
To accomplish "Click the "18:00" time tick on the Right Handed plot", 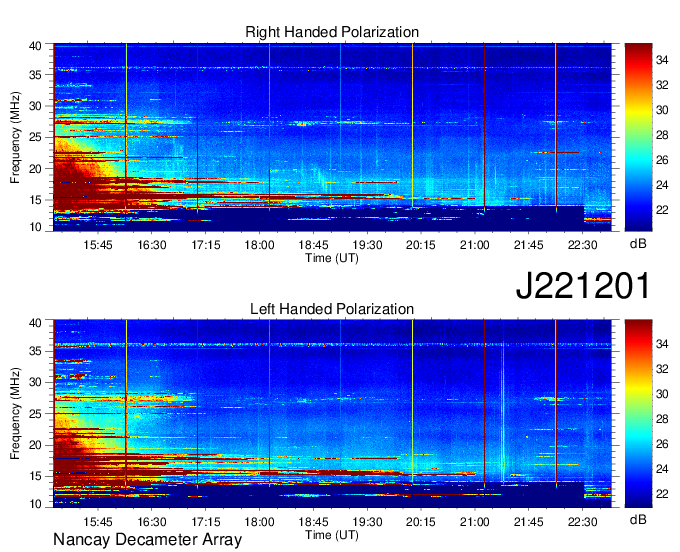I will coord(259,245).
